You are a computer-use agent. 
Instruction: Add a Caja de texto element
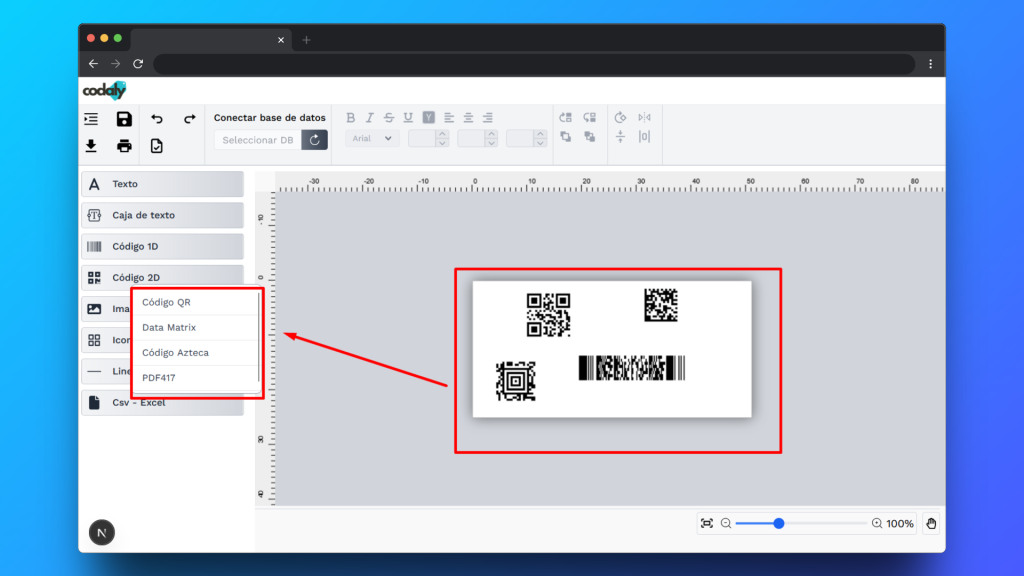pos(163,215)
